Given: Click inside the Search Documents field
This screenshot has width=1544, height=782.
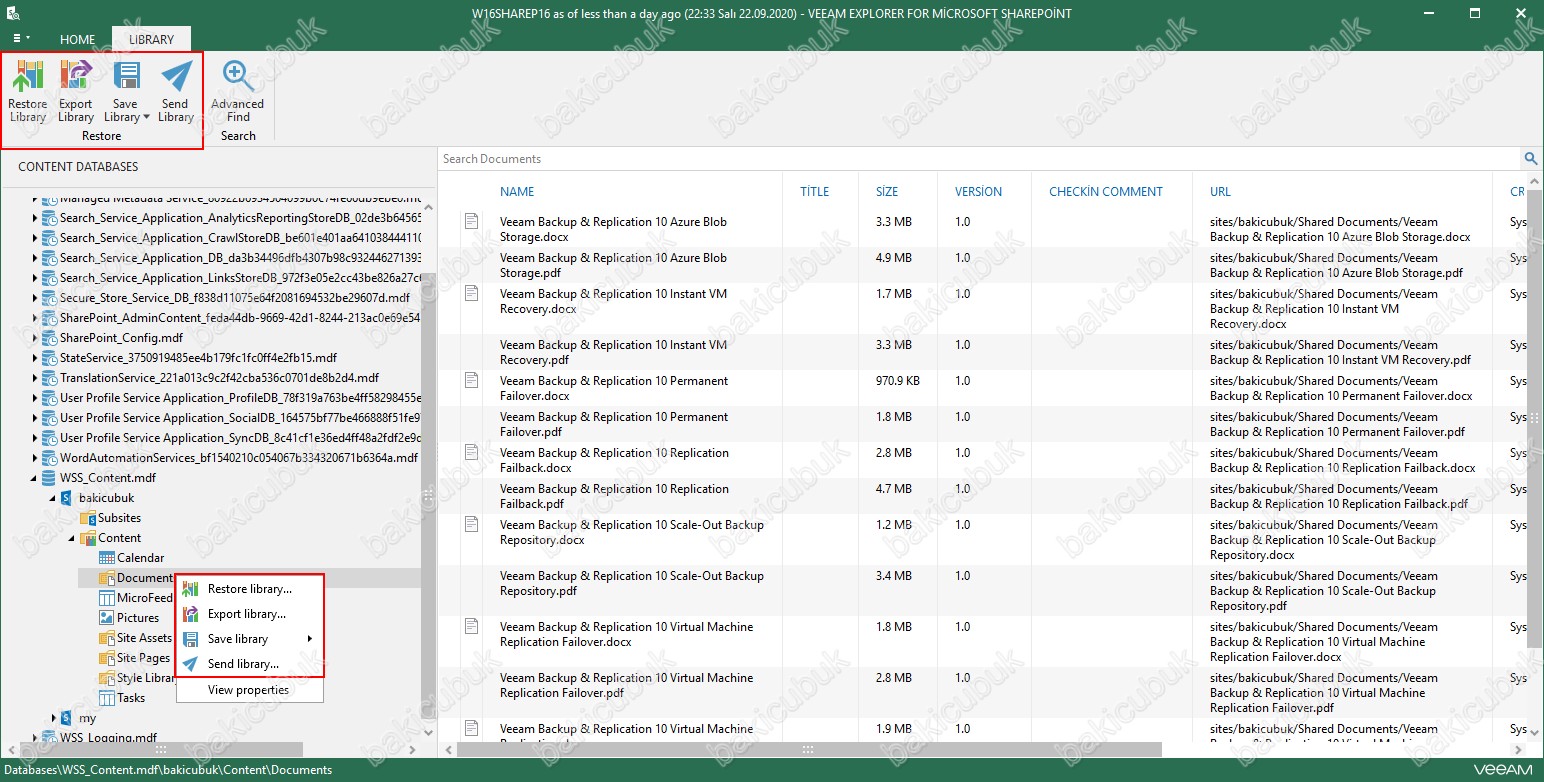Looking at the screenshot, I should 980,159.
